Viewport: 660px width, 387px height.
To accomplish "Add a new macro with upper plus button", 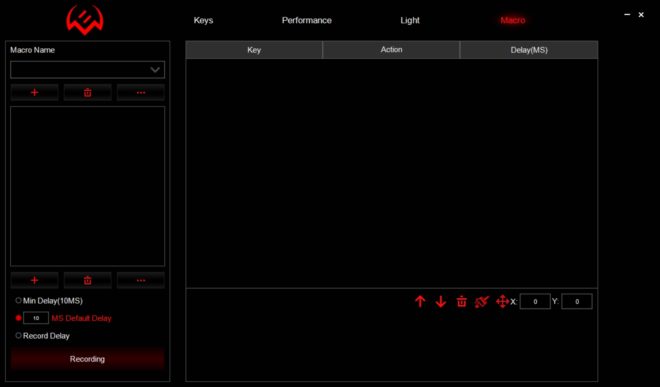I will pos(35,92).
